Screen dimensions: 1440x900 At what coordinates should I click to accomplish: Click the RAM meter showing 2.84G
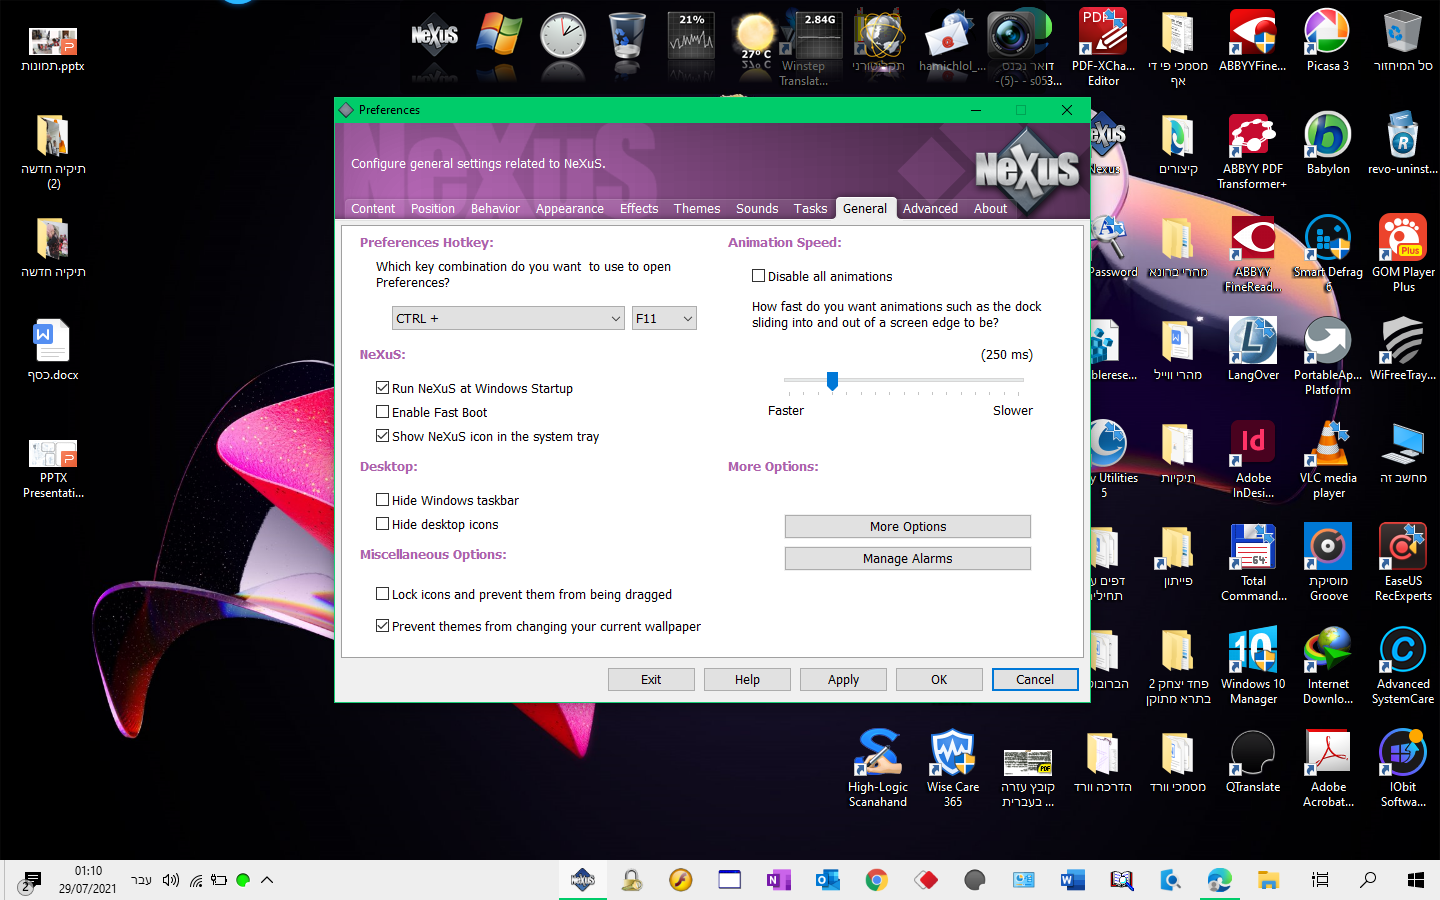[x=819, y=36]
